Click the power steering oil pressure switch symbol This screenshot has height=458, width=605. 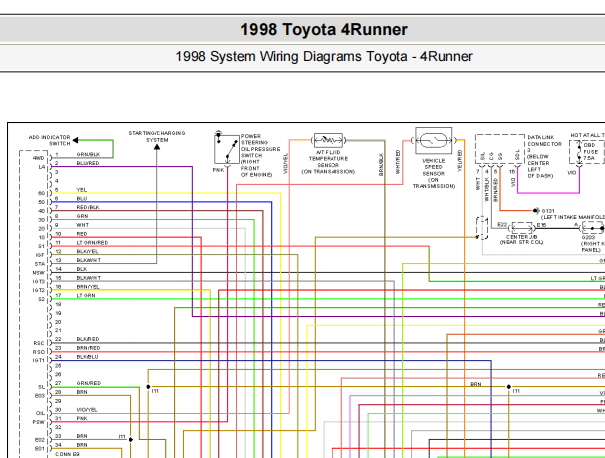[x=227, y=149]
